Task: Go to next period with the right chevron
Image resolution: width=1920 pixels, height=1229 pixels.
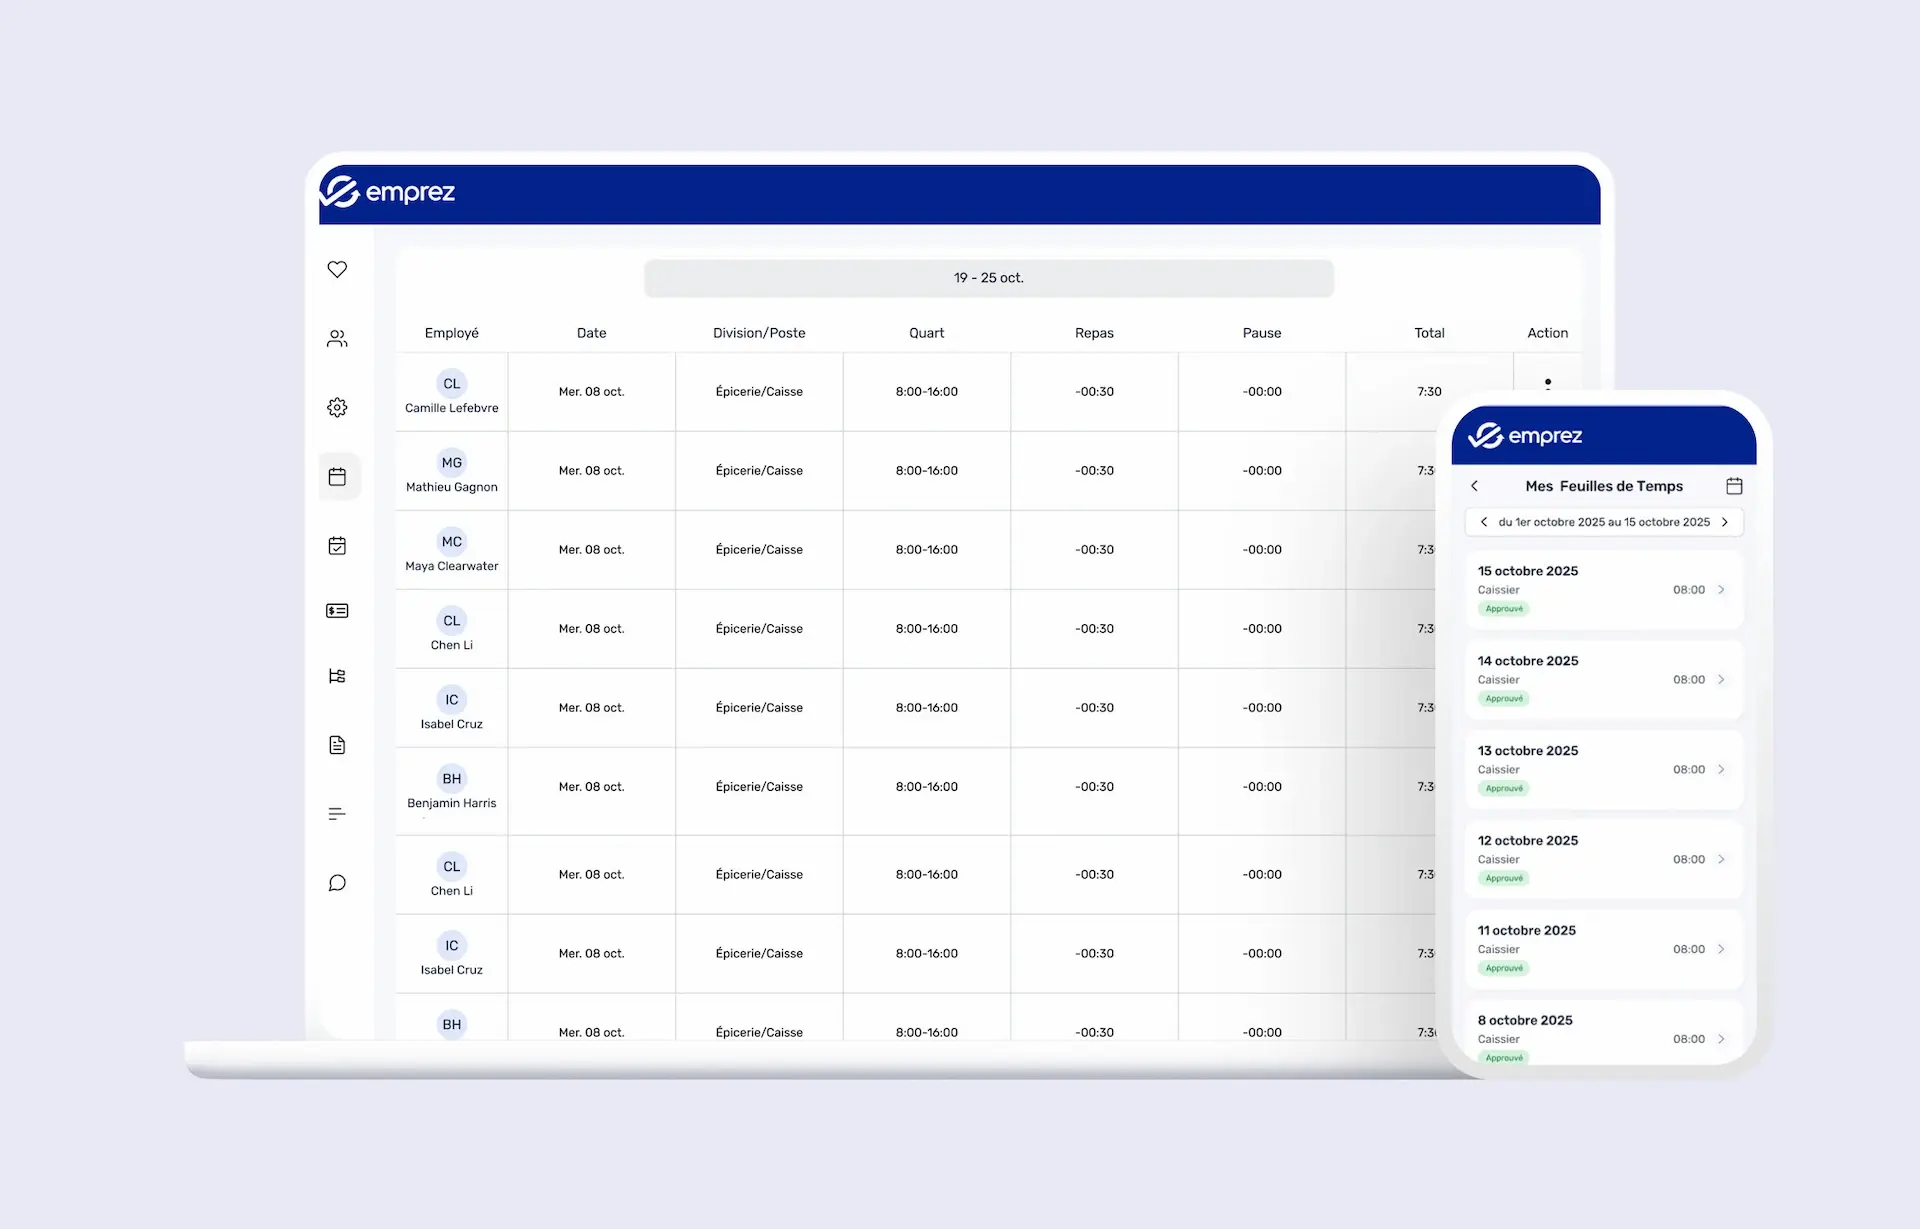Action: [1725, 521]
